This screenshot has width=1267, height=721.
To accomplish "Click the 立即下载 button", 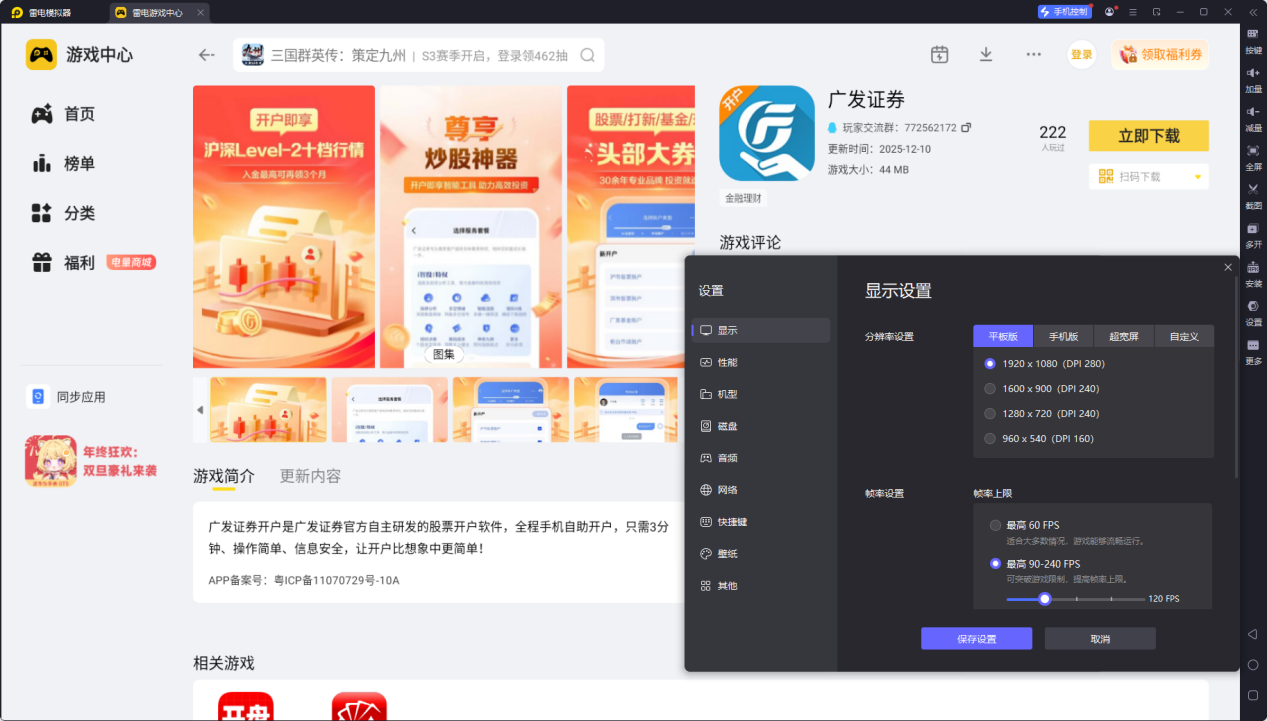I will (1148, 136).
